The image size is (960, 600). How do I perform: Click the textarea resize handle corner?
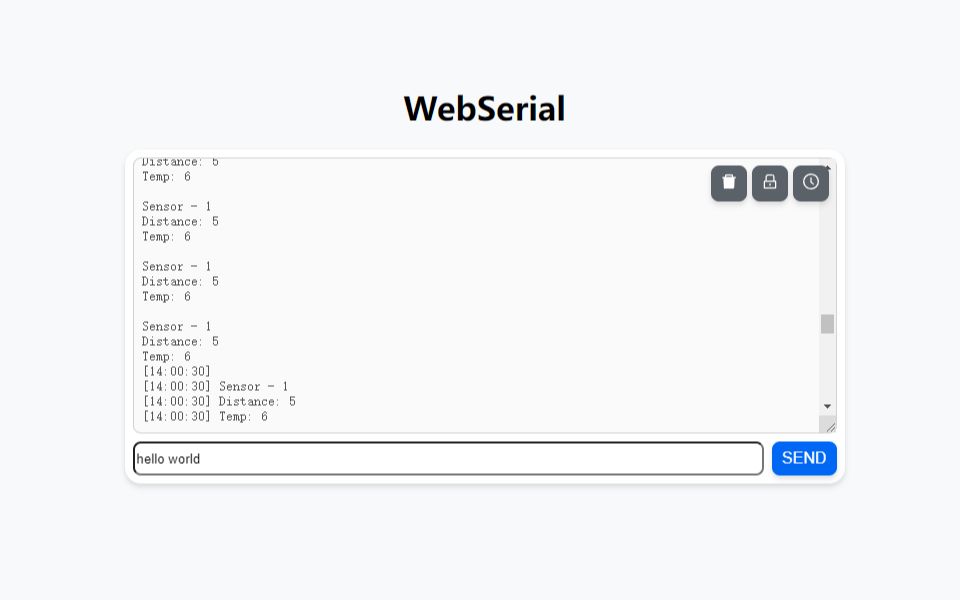click(x=829, y=426)
